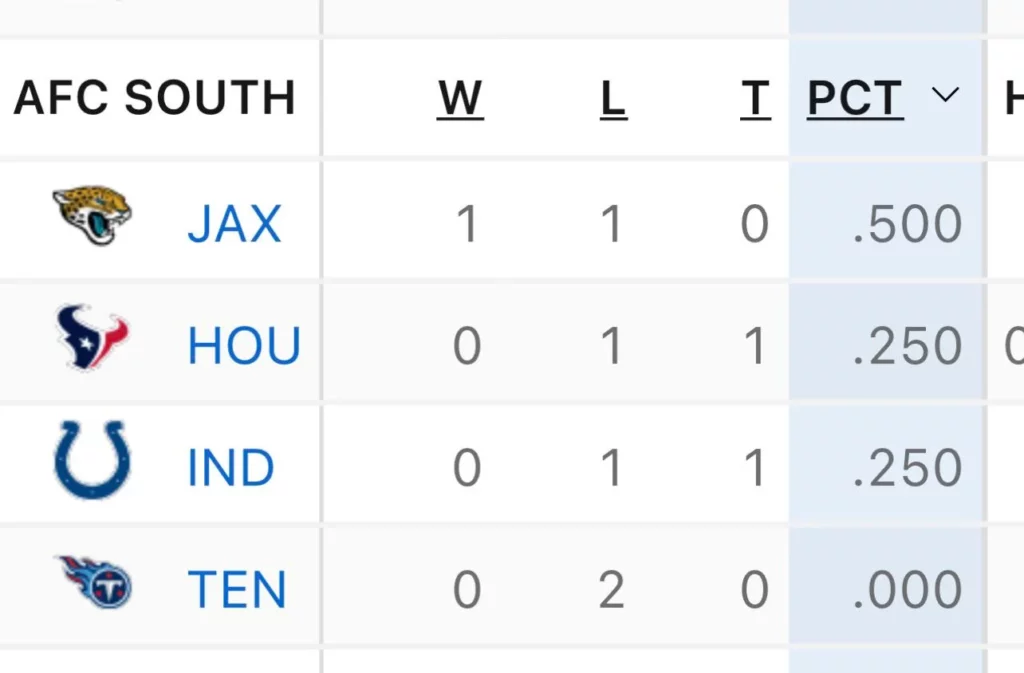The height and width of the screenshot is (673, 1024).
Task: Select HOU .250 percentage cell
Action: tap(907, 345)
